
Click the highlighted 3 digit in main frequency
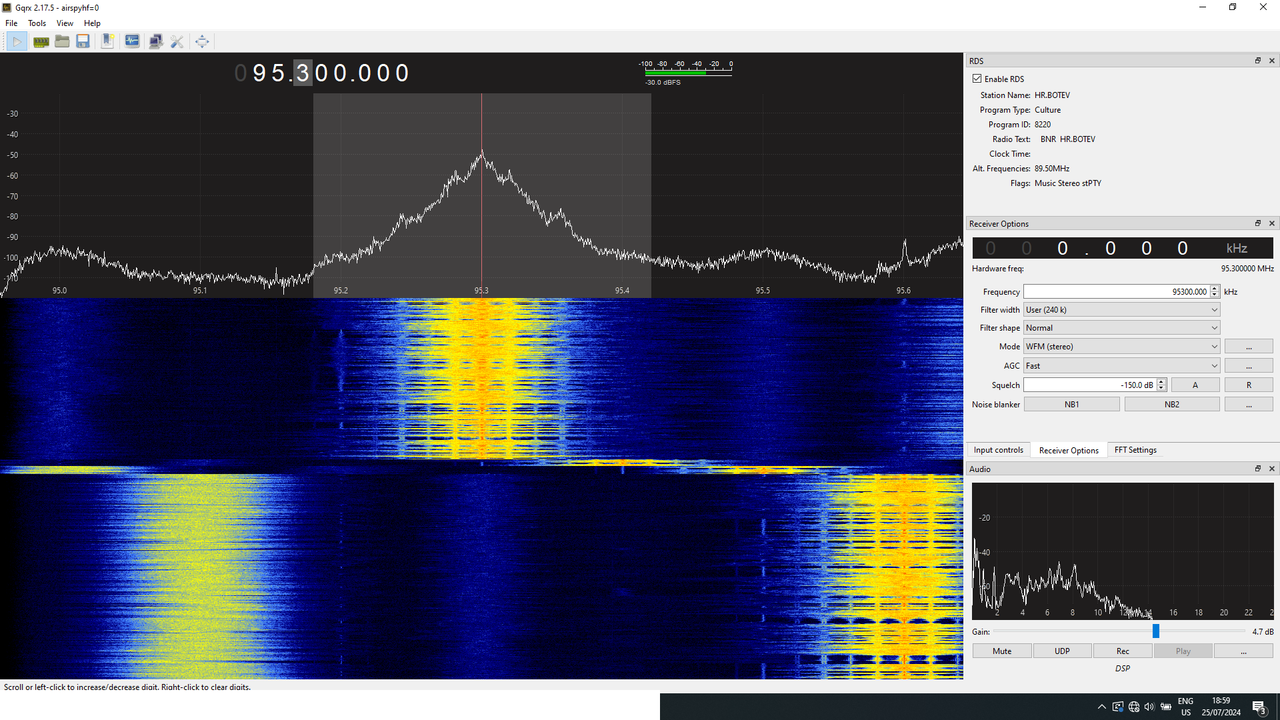tap(303, 73)
